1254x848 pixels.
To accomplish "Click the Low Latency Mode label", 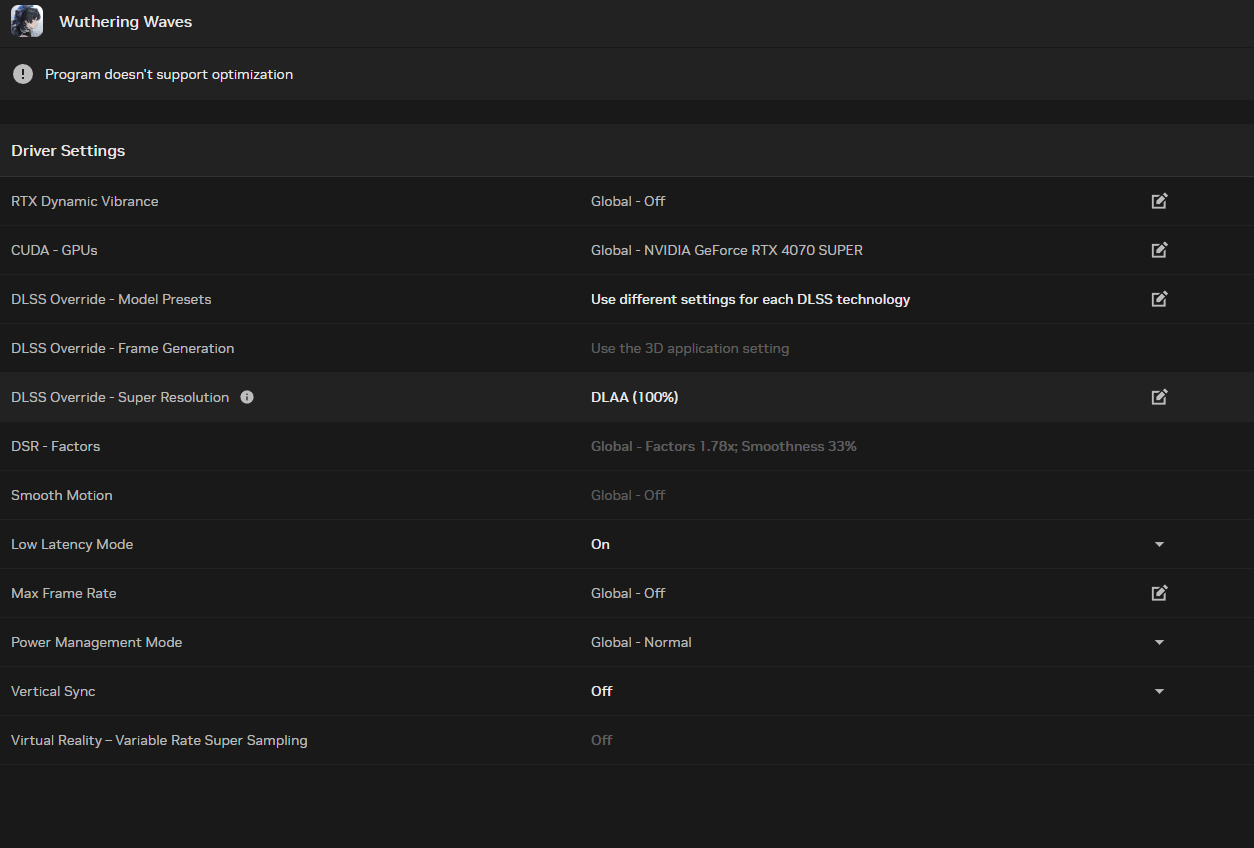I will 72,544.
